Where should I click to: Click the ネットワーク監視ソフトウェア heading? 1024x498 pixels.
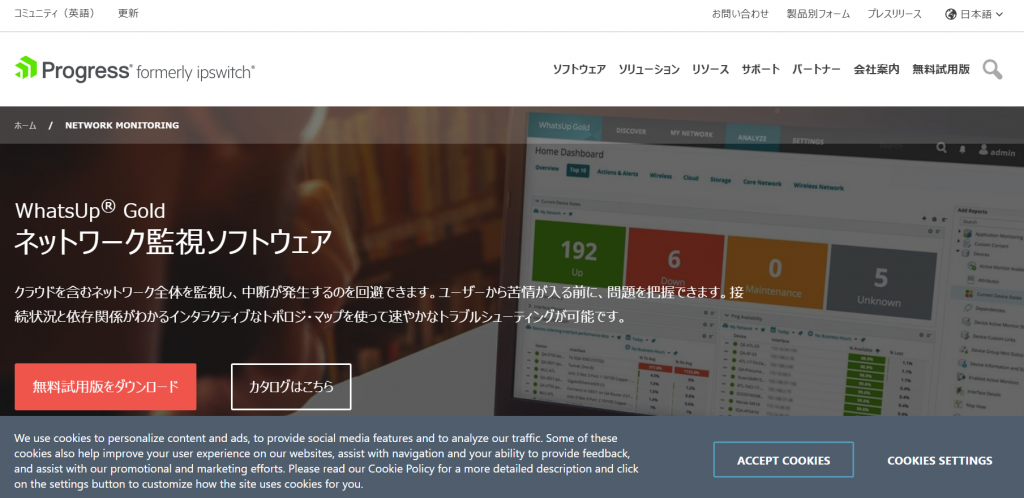pyautogui.click(x=173, y=242)
